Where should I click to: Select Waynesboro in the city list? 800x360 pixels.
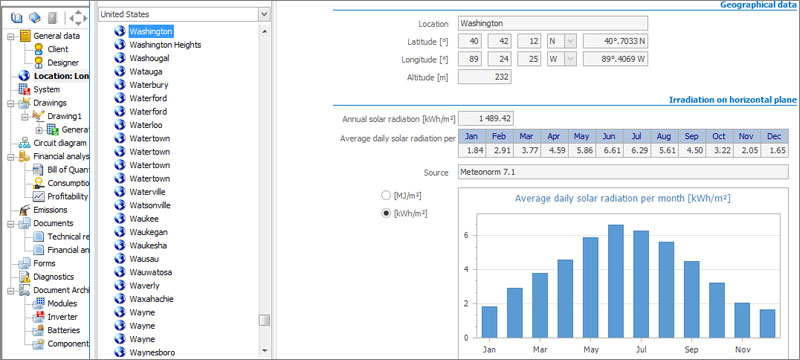153,352
